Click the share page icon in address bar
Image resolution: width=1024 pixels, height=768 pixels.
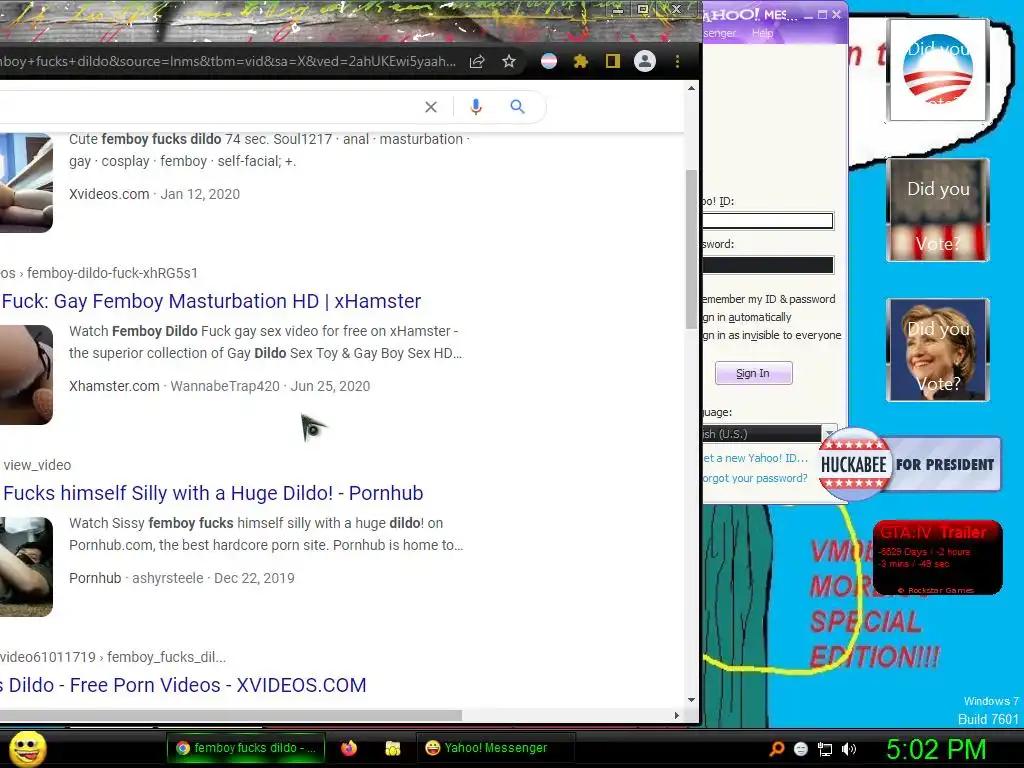tap(477, 61)
